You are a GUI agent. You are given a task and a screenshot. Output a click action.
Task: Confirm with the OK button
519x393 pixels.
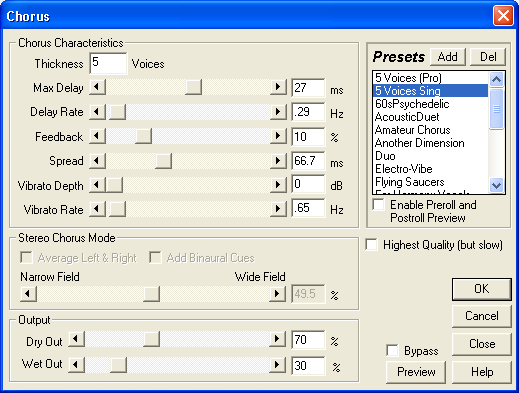pyautogui.click(x=482, y=289)
